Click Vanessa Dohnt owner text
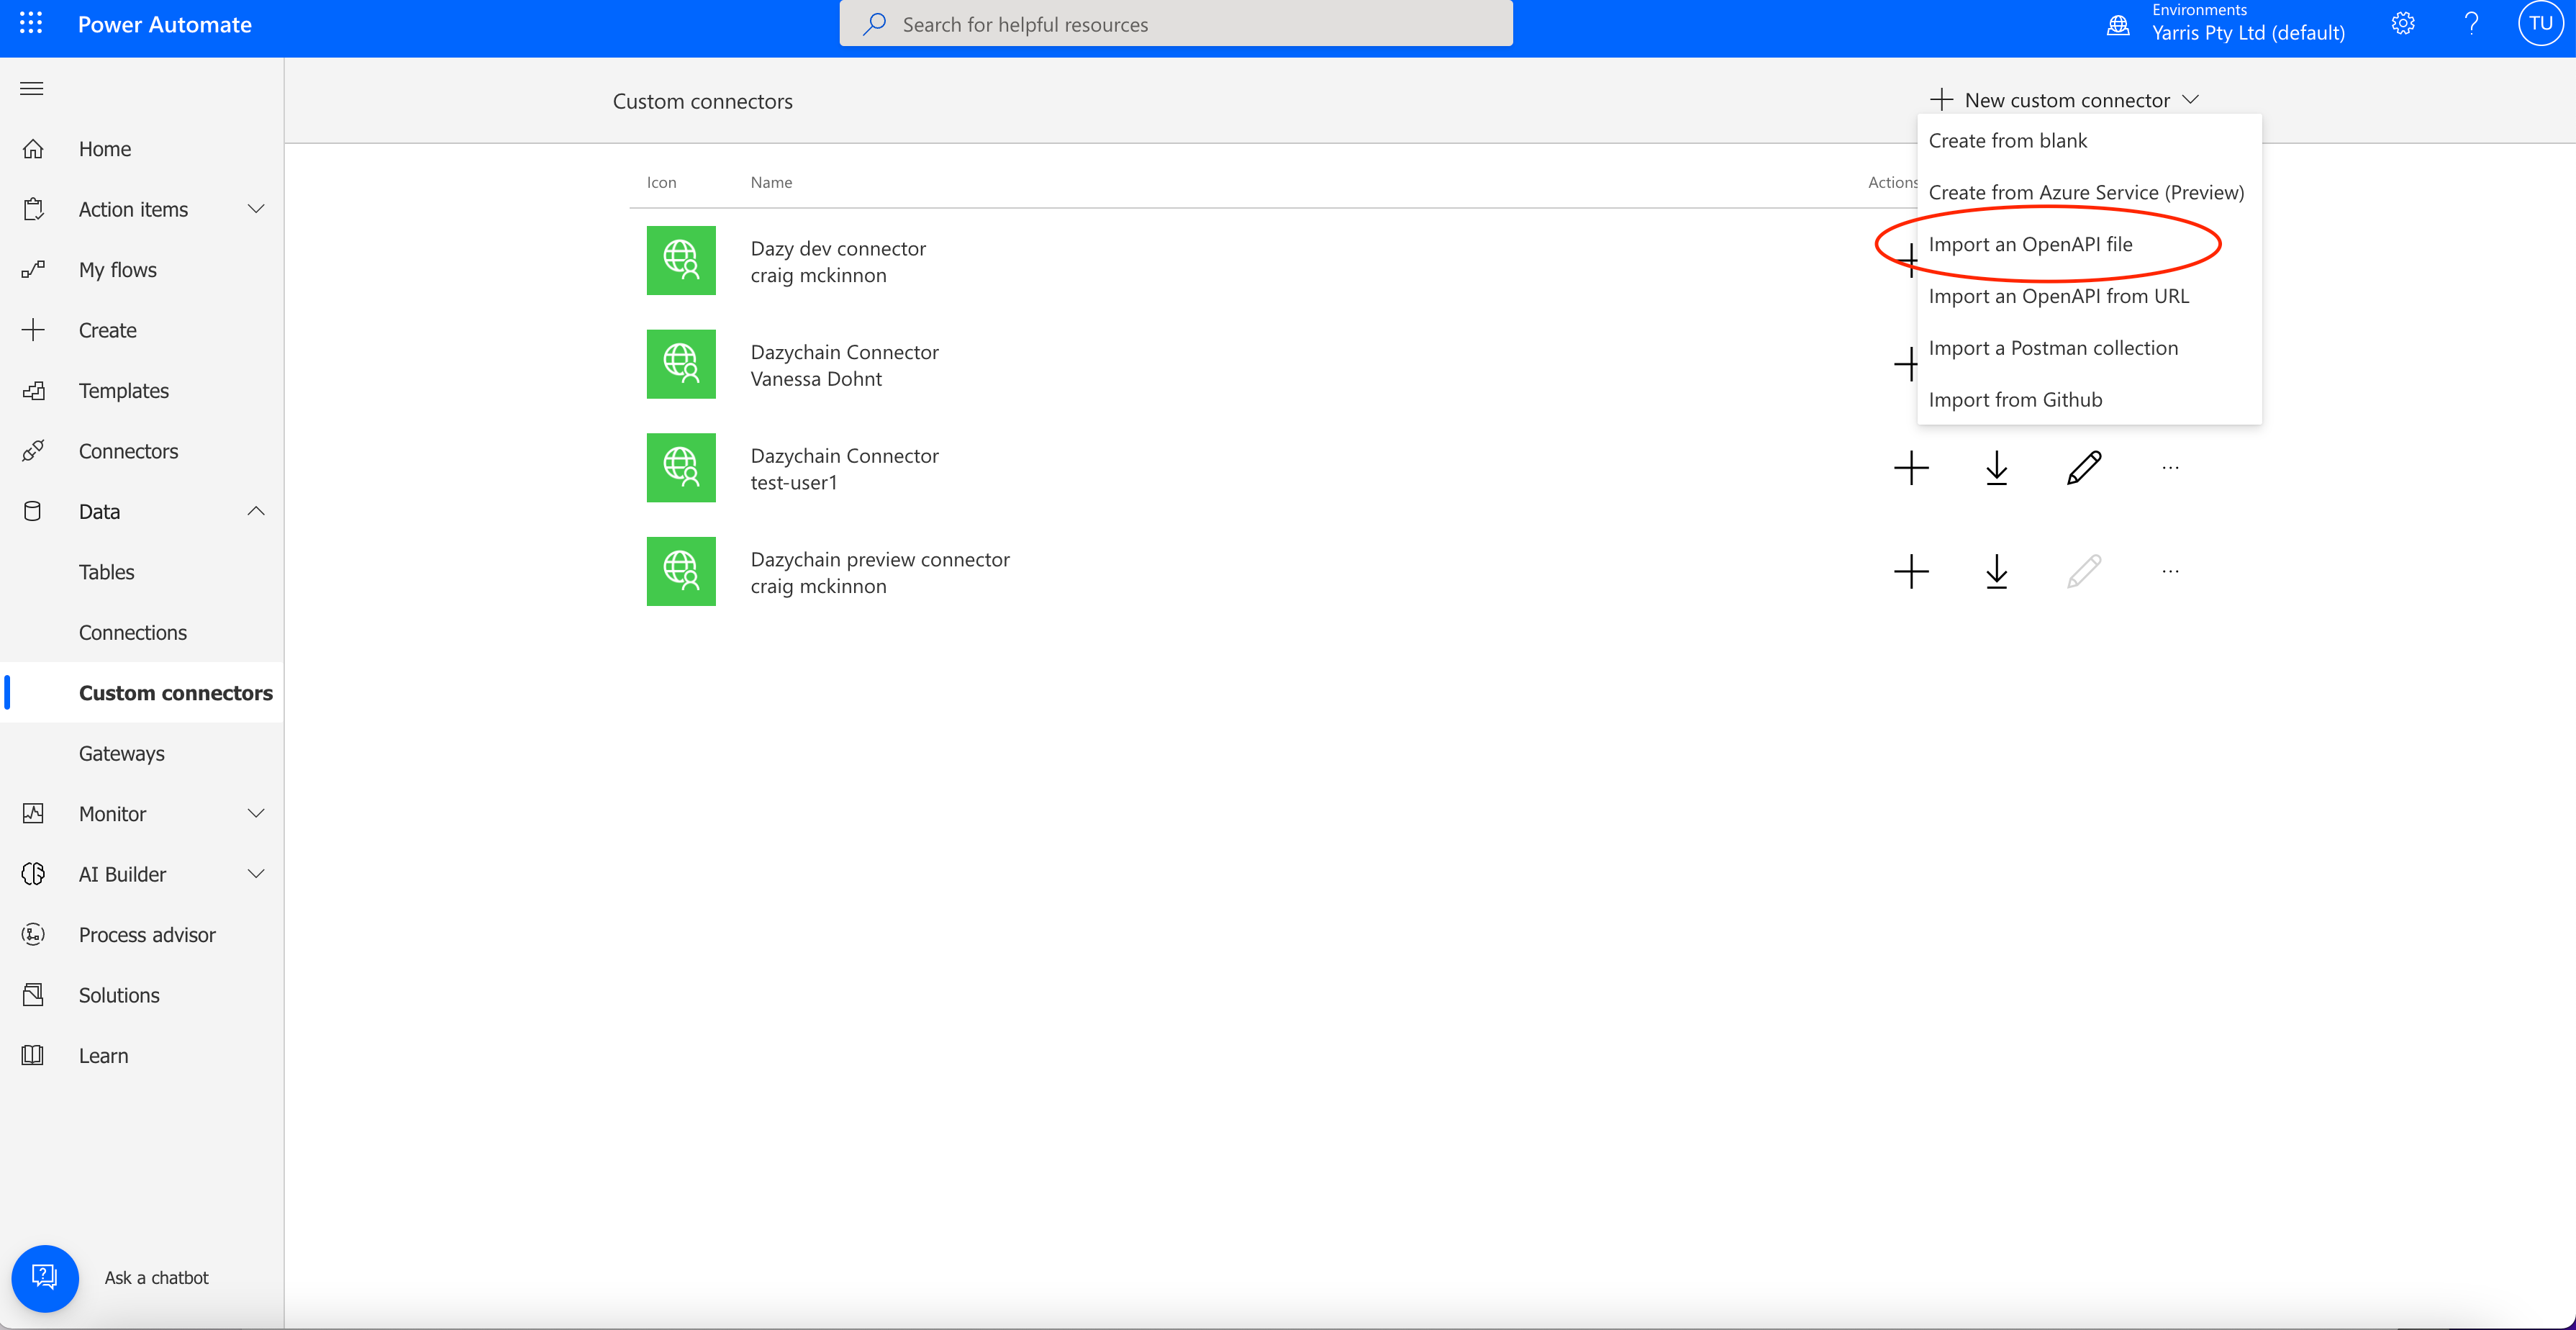The height and width of the screenshot is (1330, 2576). coord(816,379)
